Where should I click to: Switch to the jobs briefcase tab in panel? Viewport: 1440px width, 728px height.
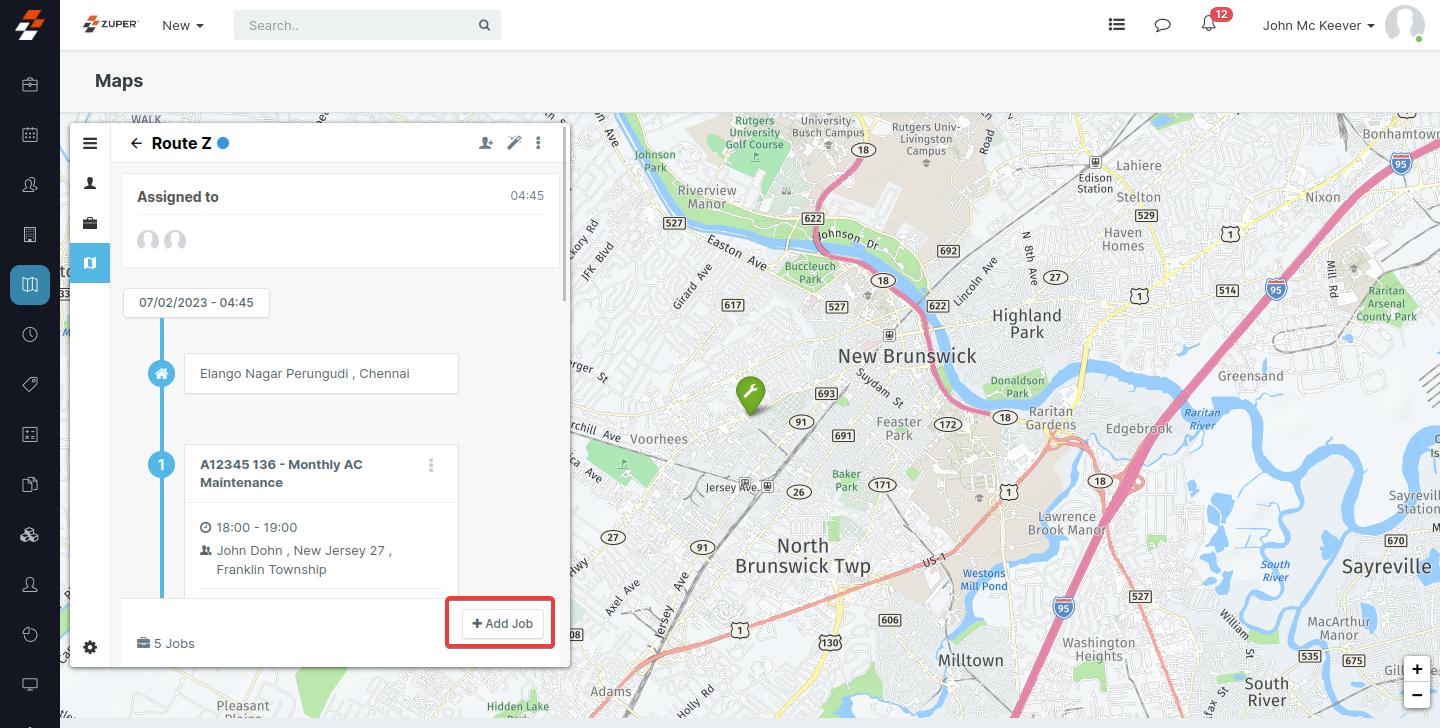(x=90, y=223)
